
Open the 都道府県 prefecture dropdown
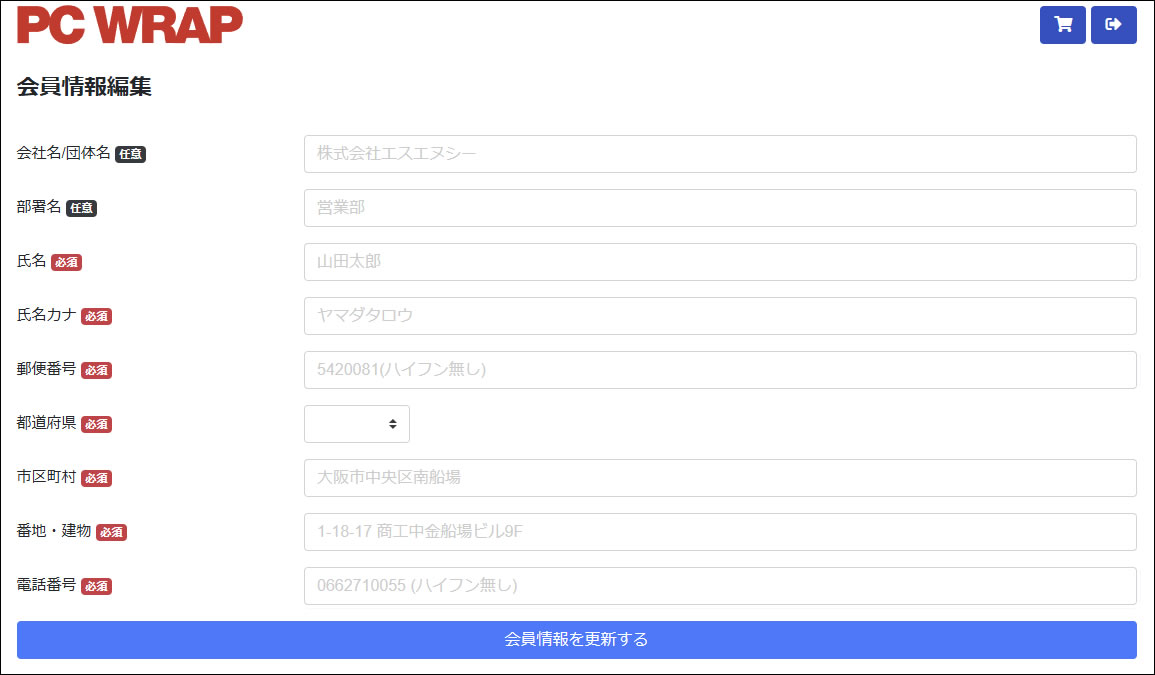point(357,424)
